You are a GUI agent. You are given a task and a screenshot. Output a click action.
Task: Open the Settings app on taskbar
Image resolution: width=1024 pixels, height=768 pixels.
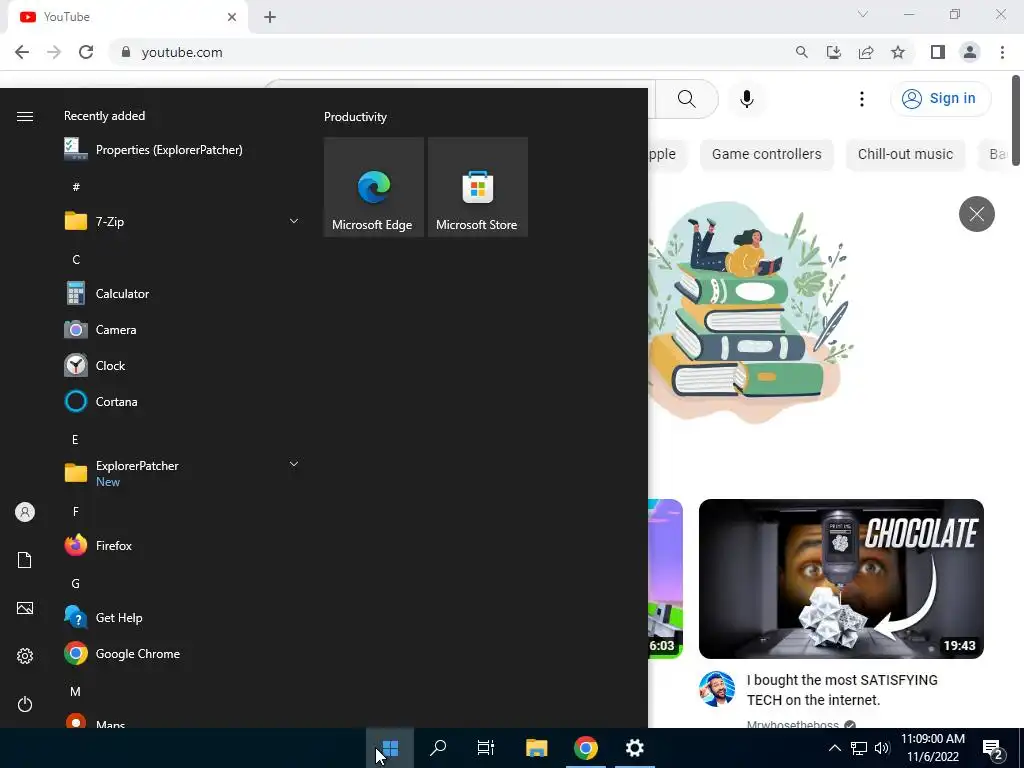point(635,748)
